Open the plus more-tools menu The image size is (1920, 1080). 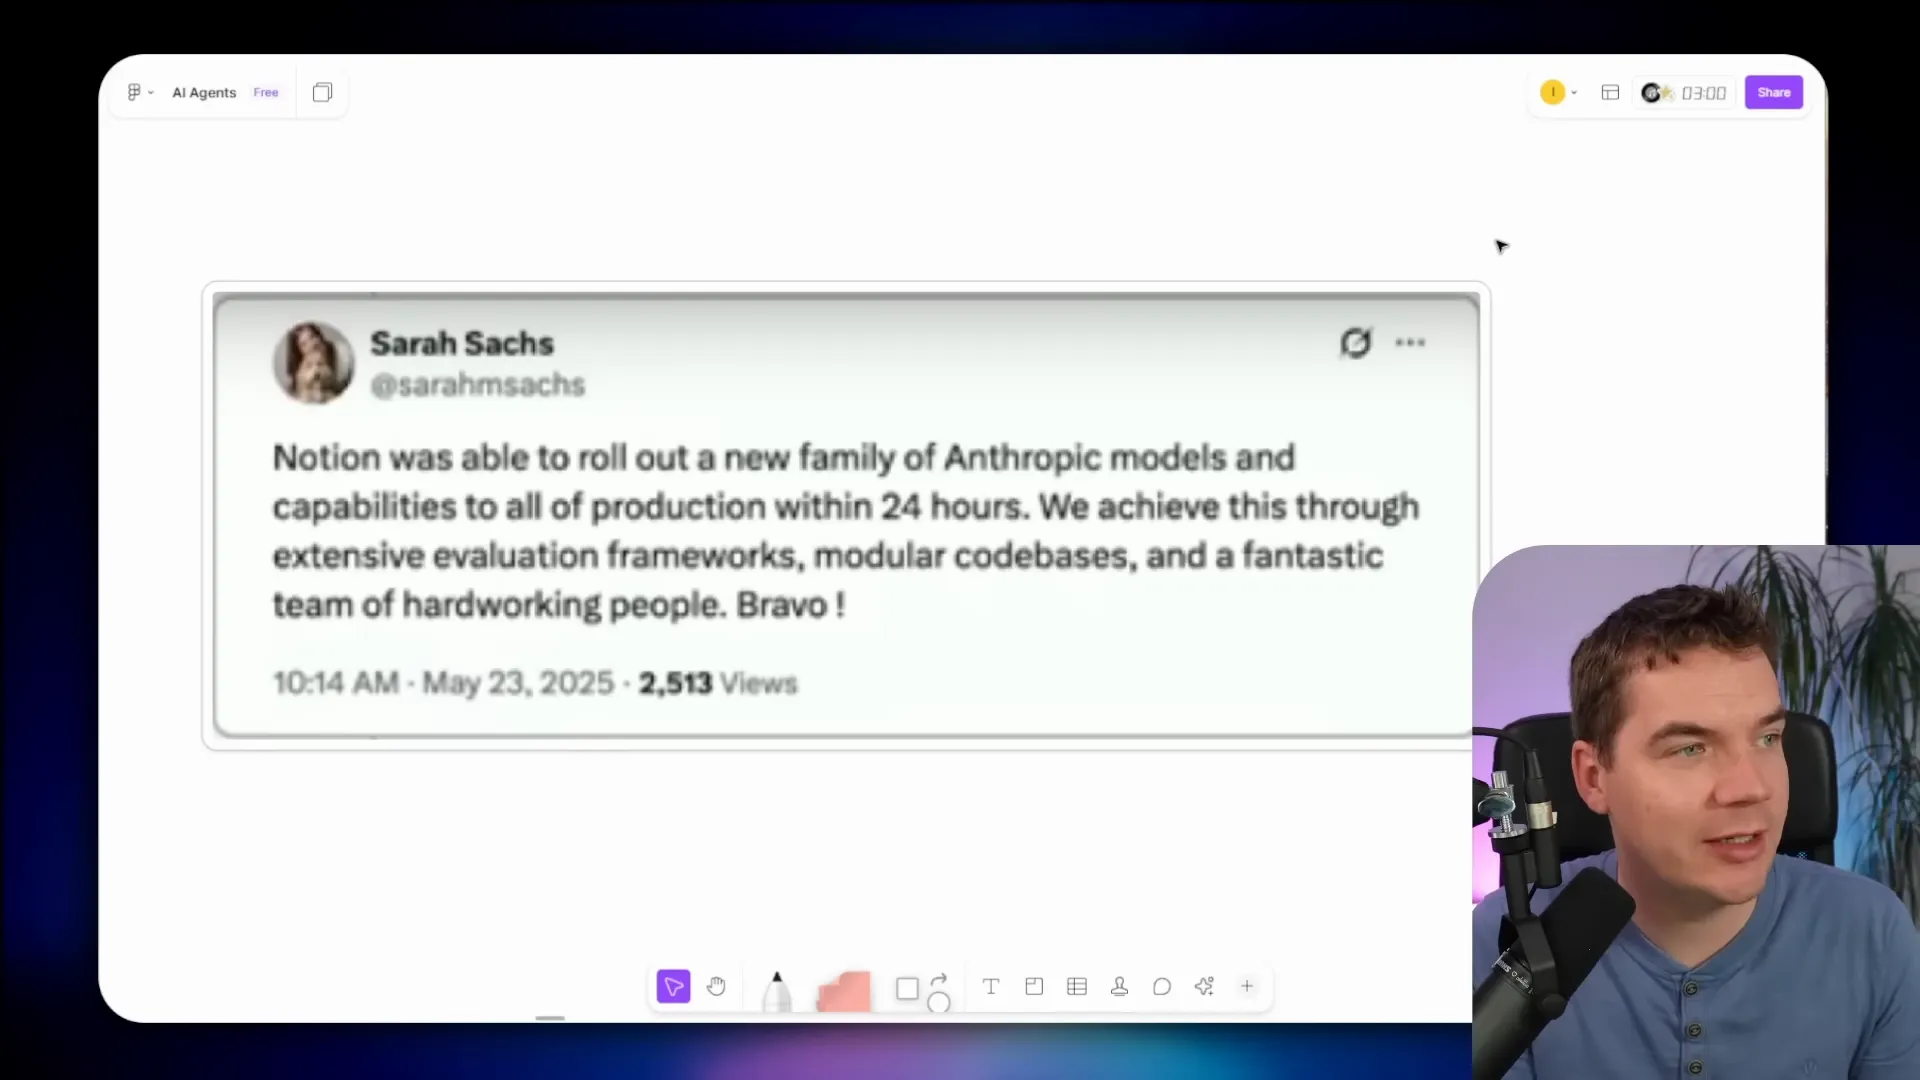tap(1247, 986)
